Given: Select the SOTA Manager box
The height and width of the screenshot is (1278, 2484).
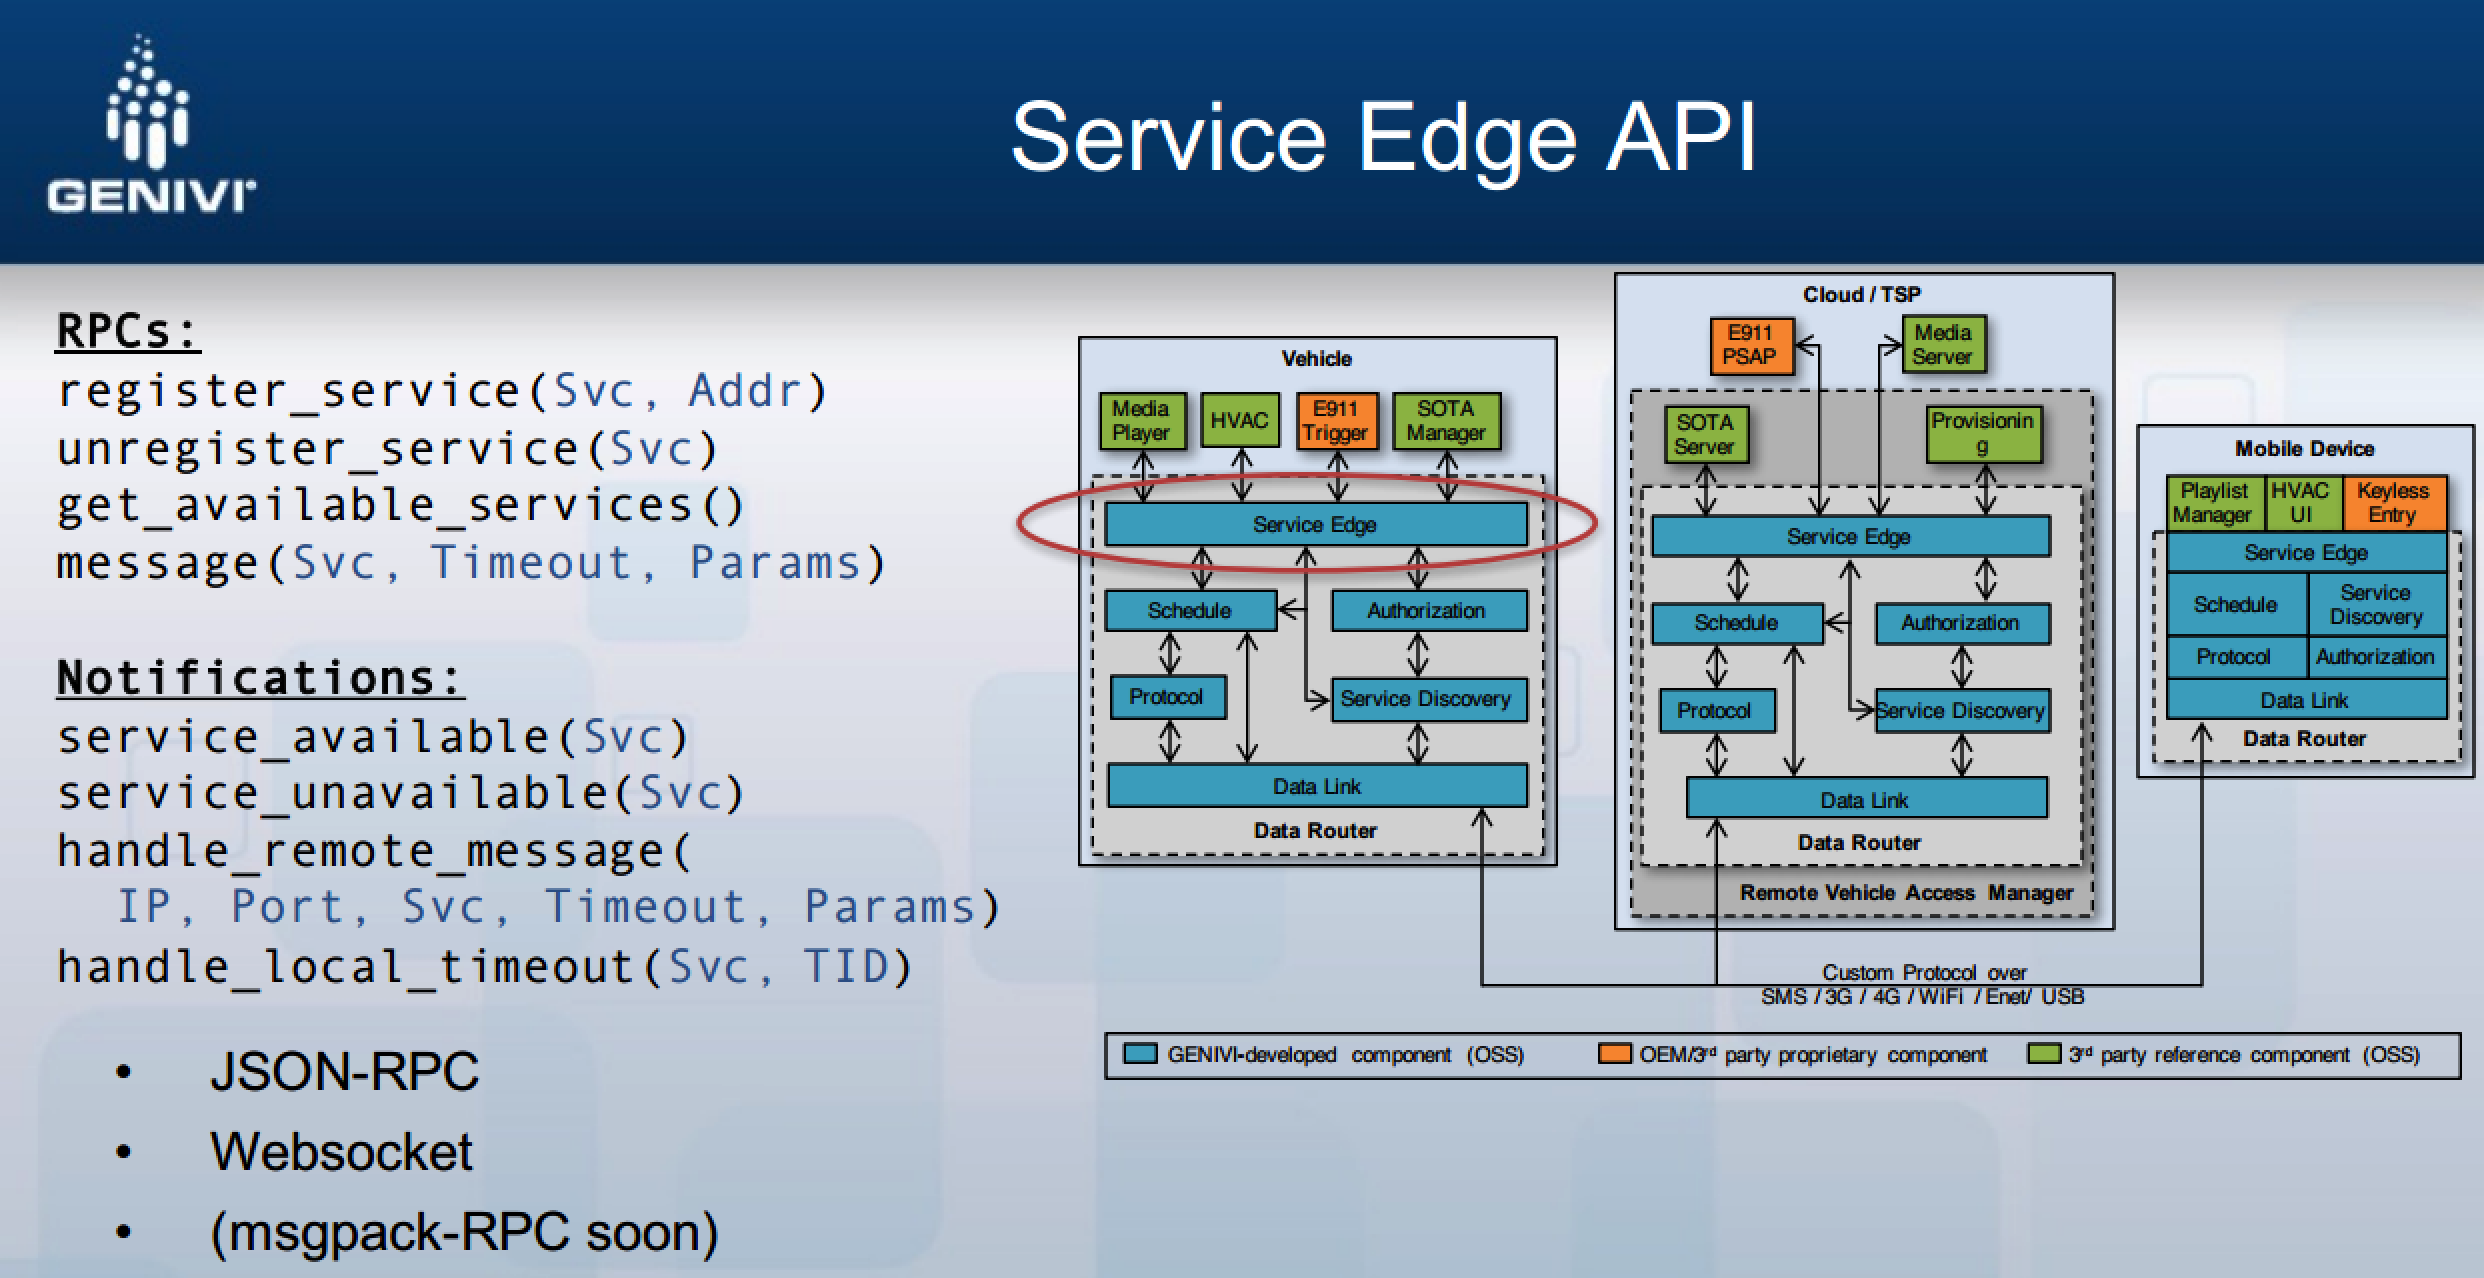Looking at the screenshot, I should click(x=1445, y=421).
